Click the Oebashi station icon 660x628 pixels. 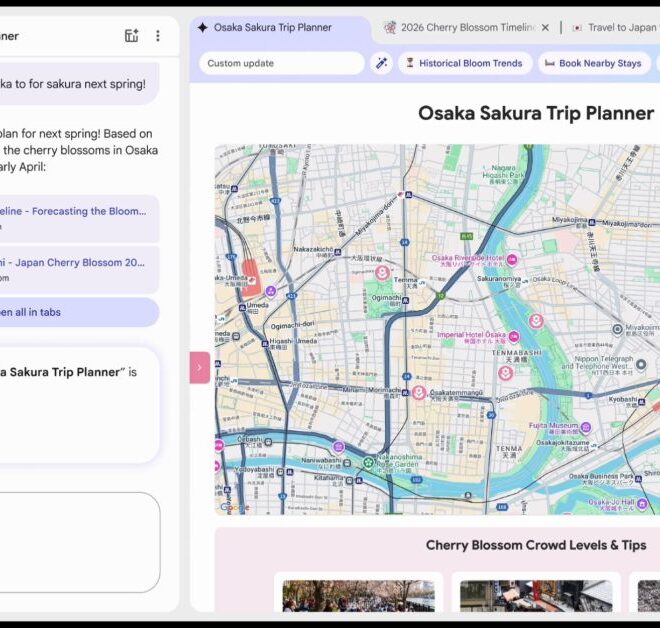268,442
